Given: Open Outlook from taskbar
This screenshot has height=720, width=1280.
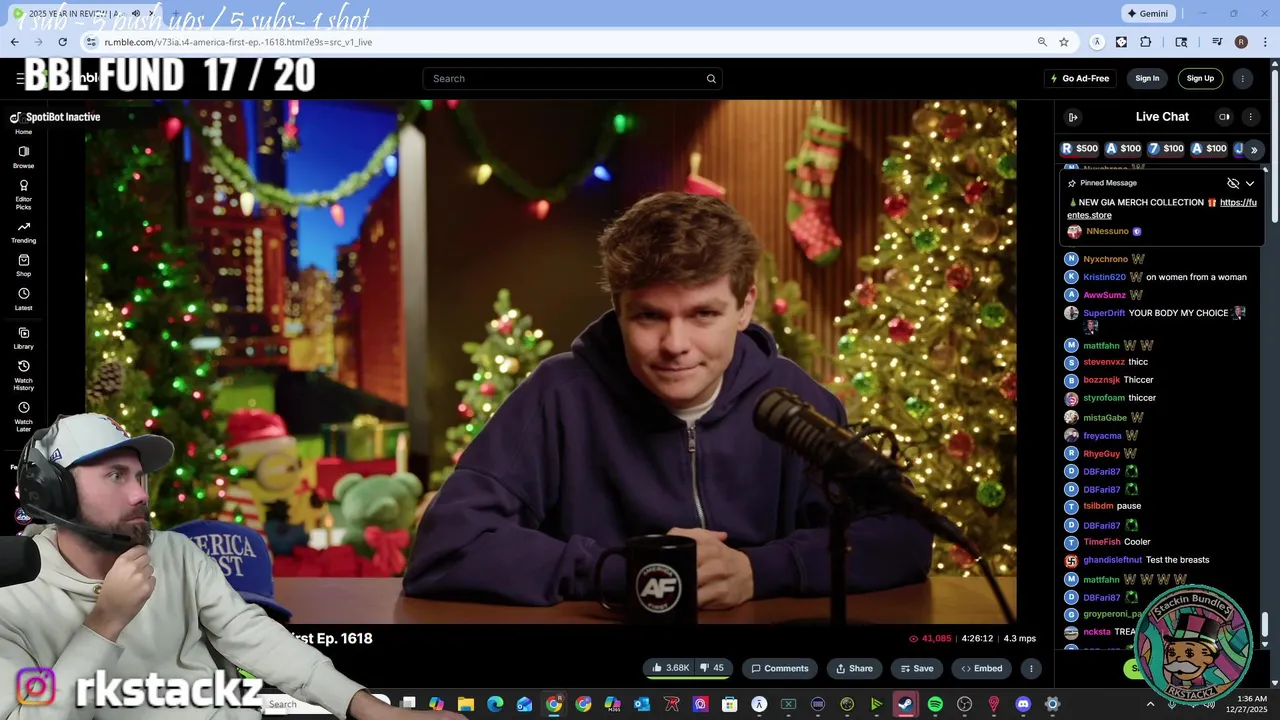Looking at the screenshot, I should click(642, 704).
